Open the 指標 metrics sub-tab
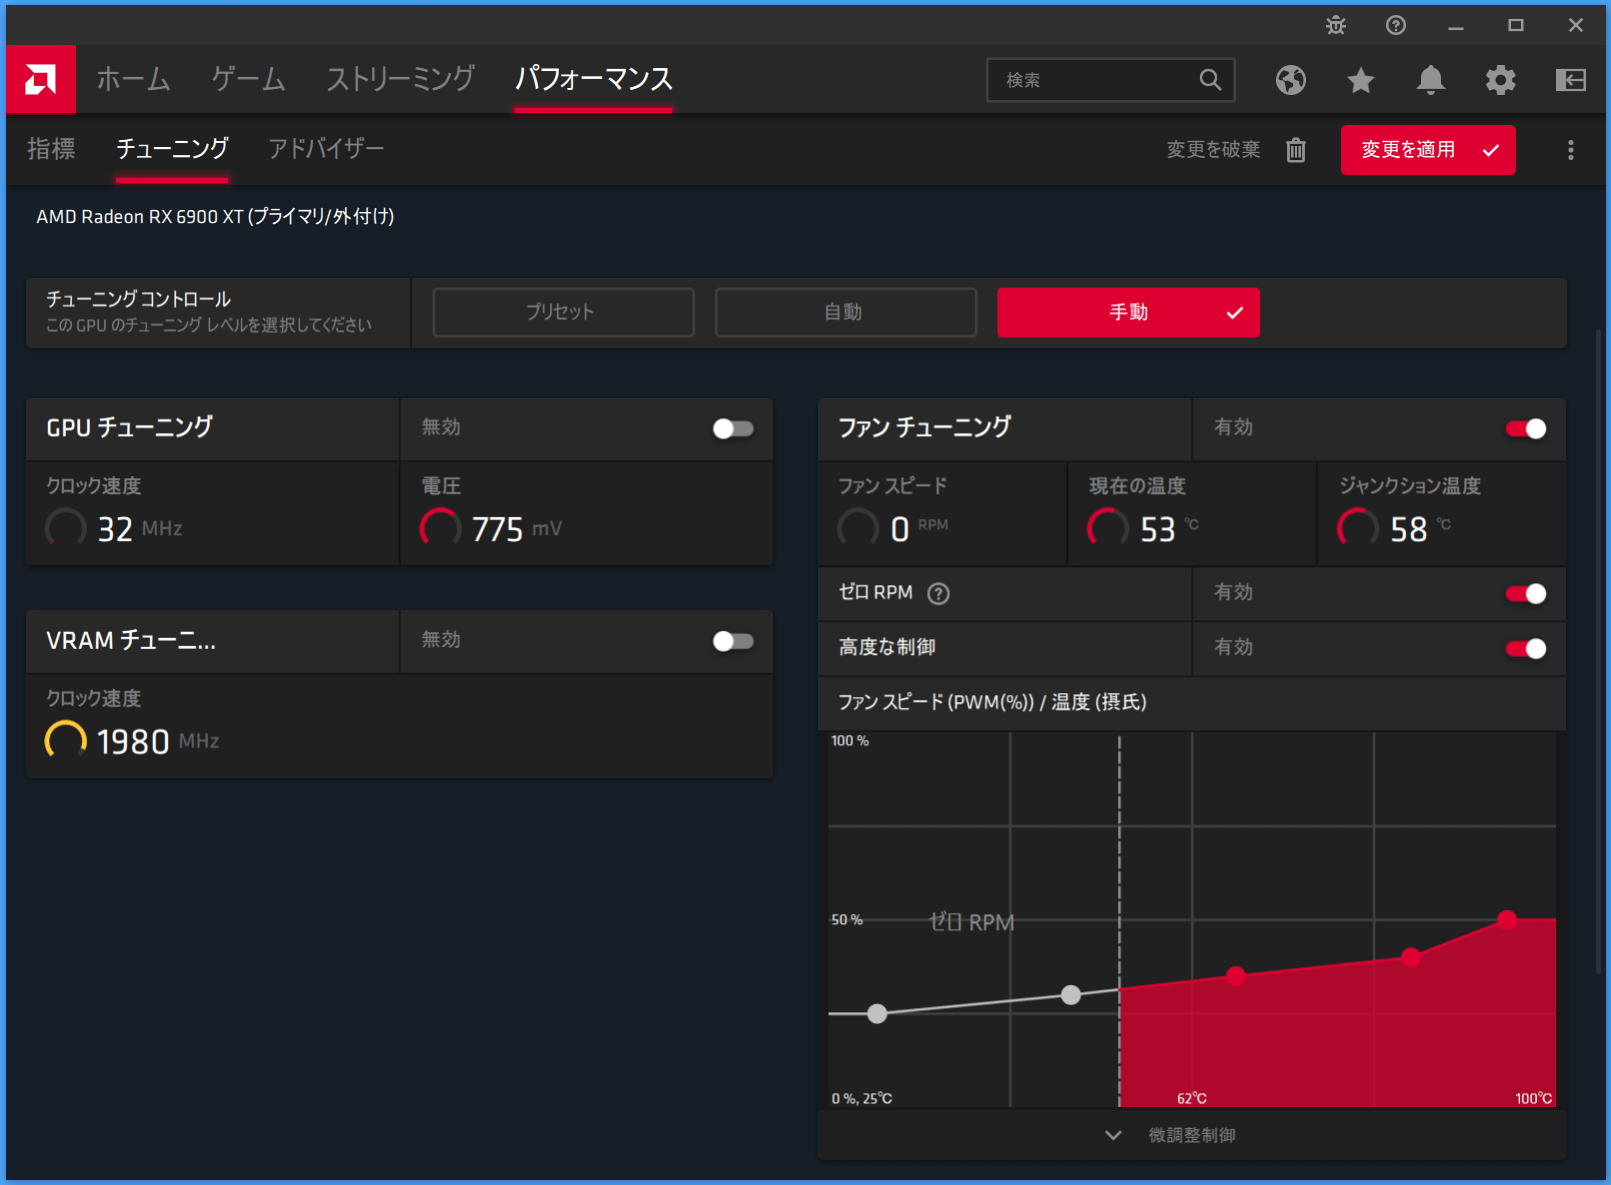Viewport: 1611px width, 1185px height. 51,149
